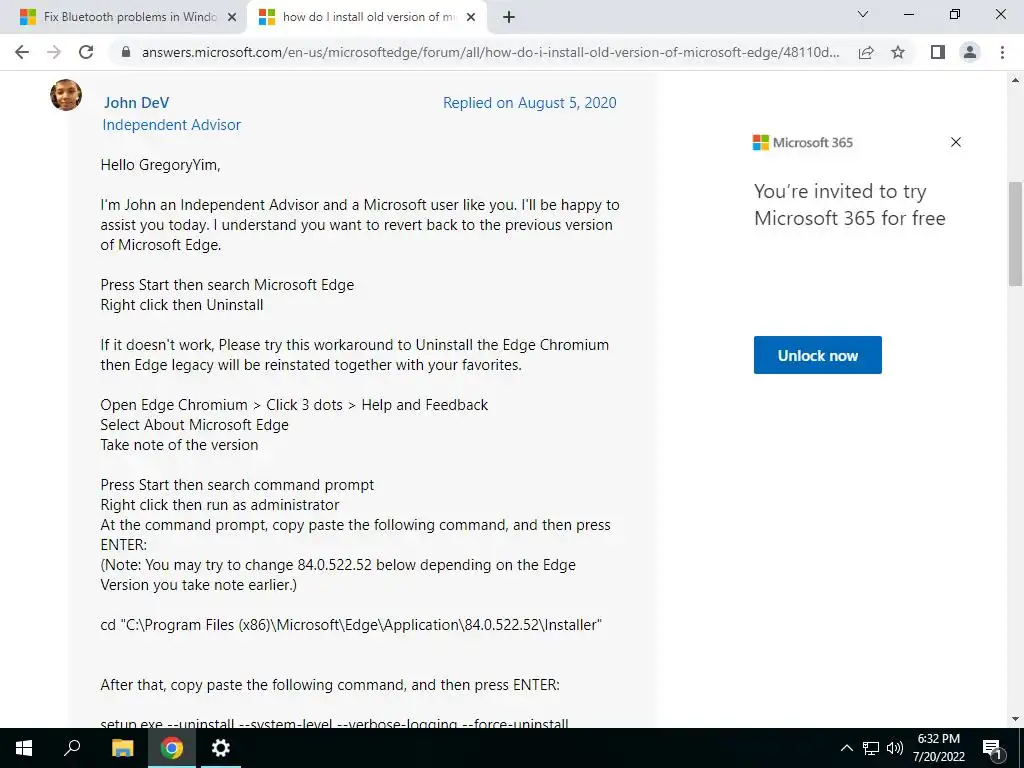Click the Chrome taskbar icon
The image size is (1024, 768).
click(172, 748)
